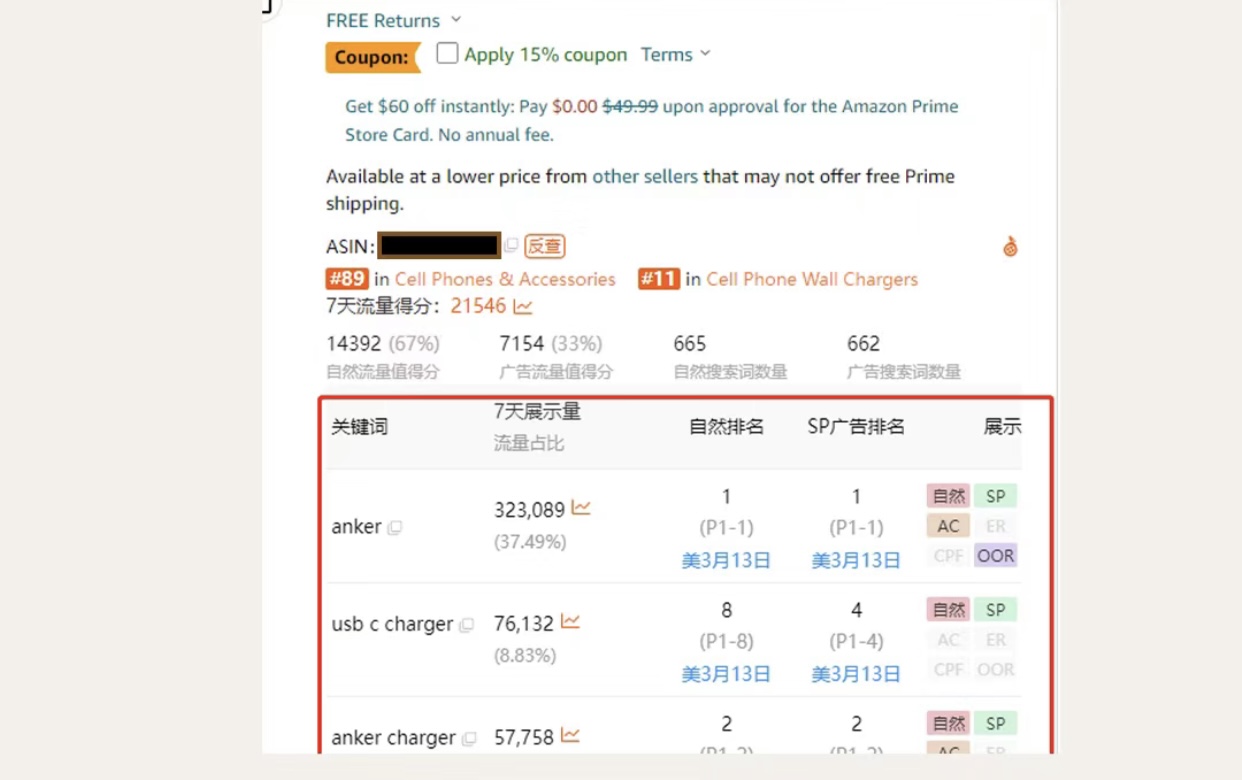Toggle the CPF tag in anker row

coord(948,556)
